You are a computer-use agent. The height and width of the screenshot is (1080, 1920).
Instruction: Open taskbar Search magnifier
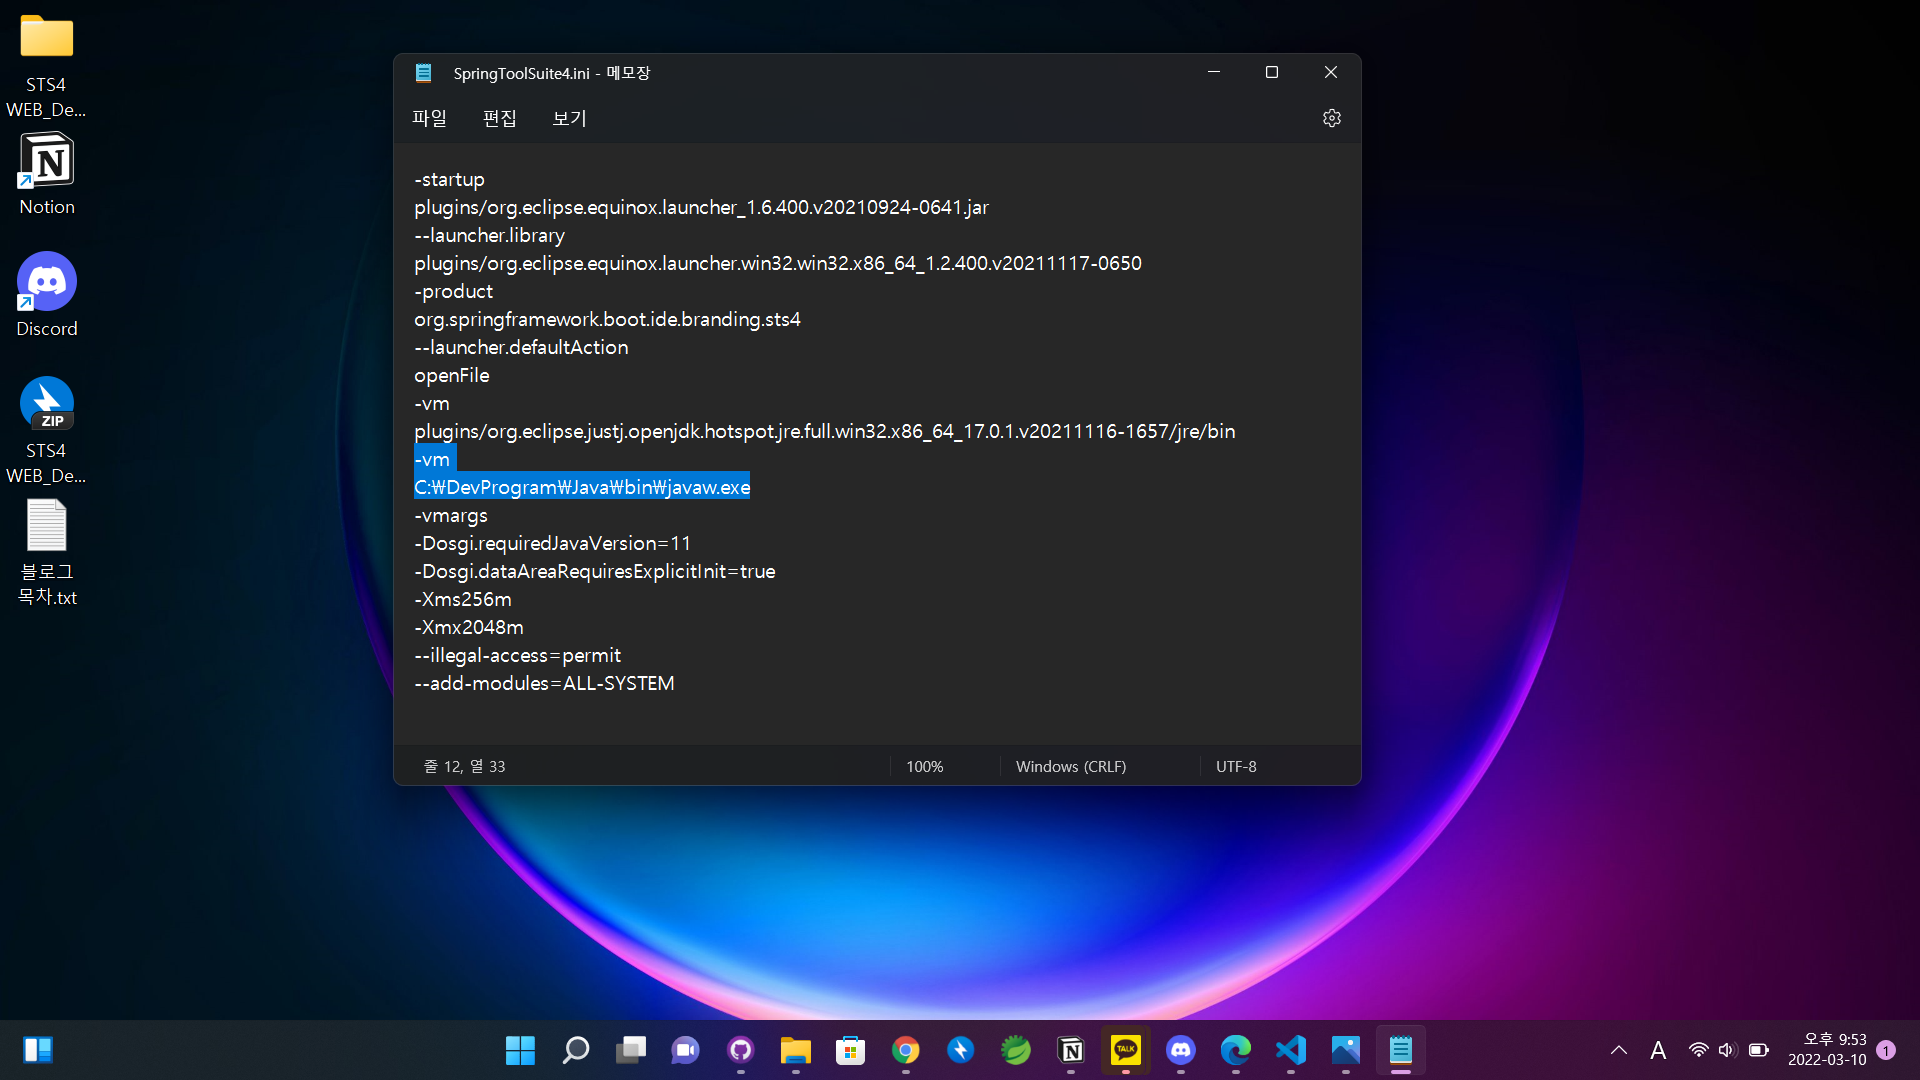tap(576, 1050)
